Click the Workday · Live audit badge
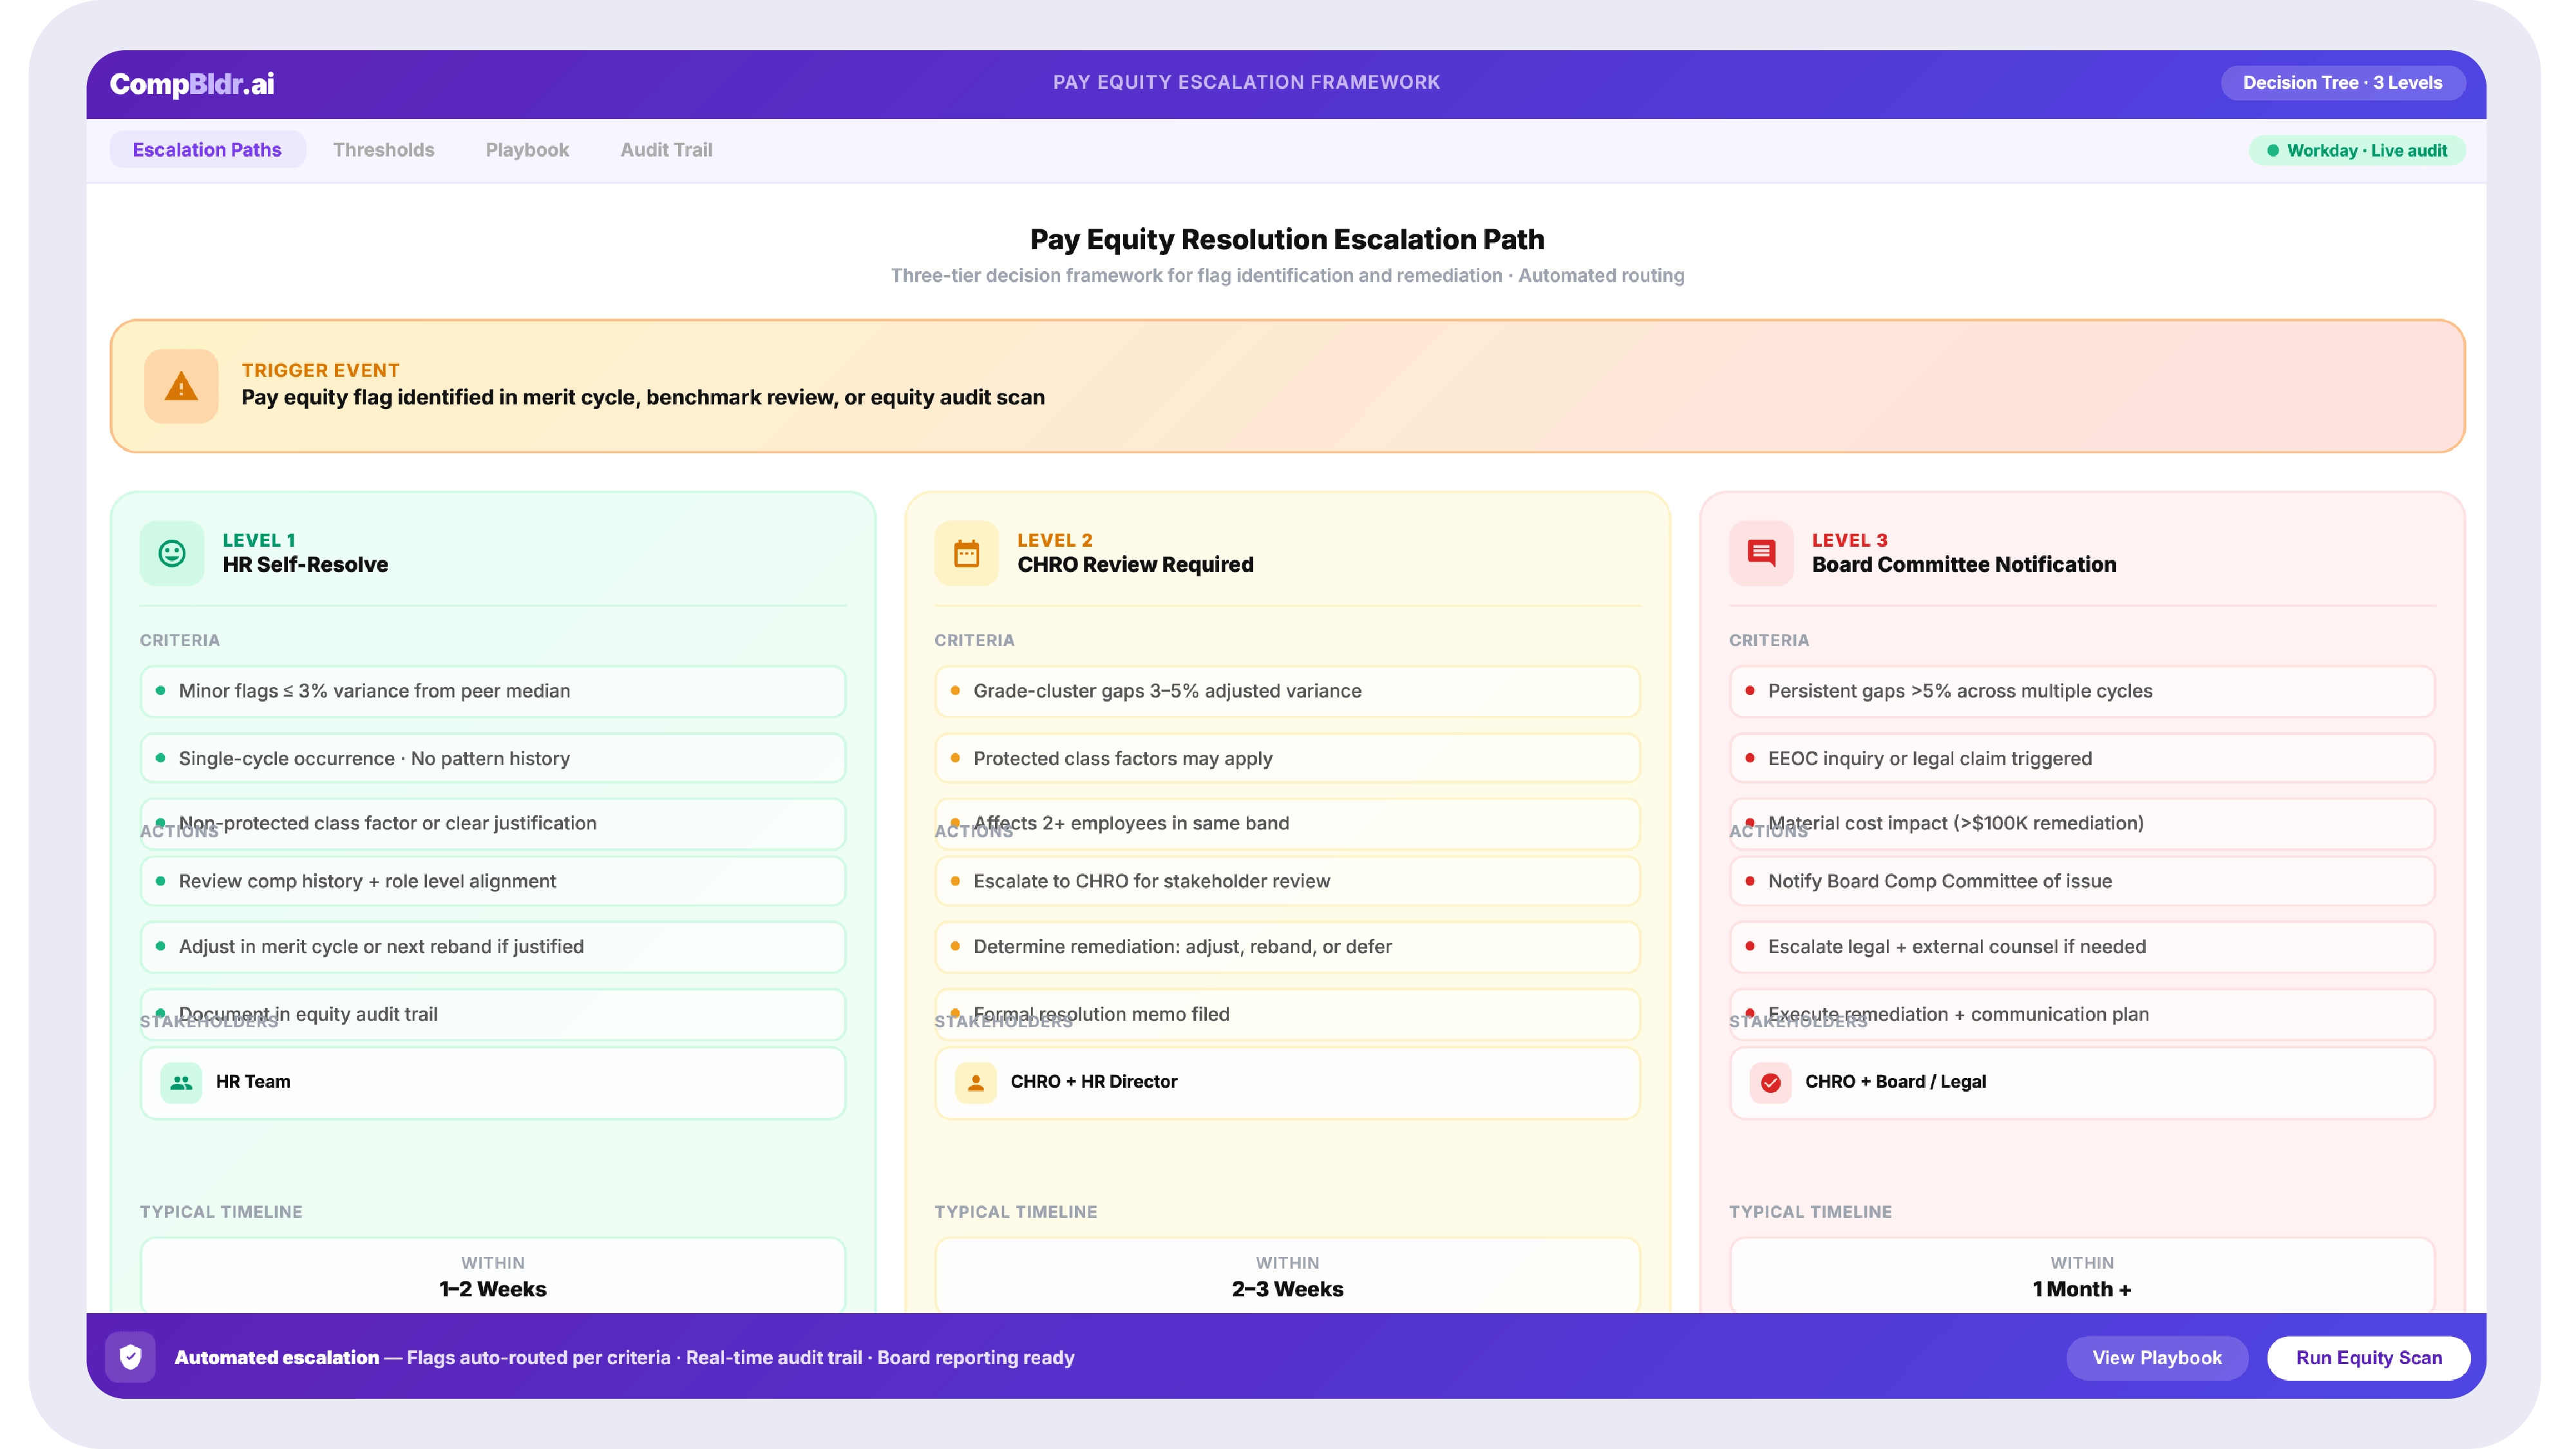 point(2356,151)
